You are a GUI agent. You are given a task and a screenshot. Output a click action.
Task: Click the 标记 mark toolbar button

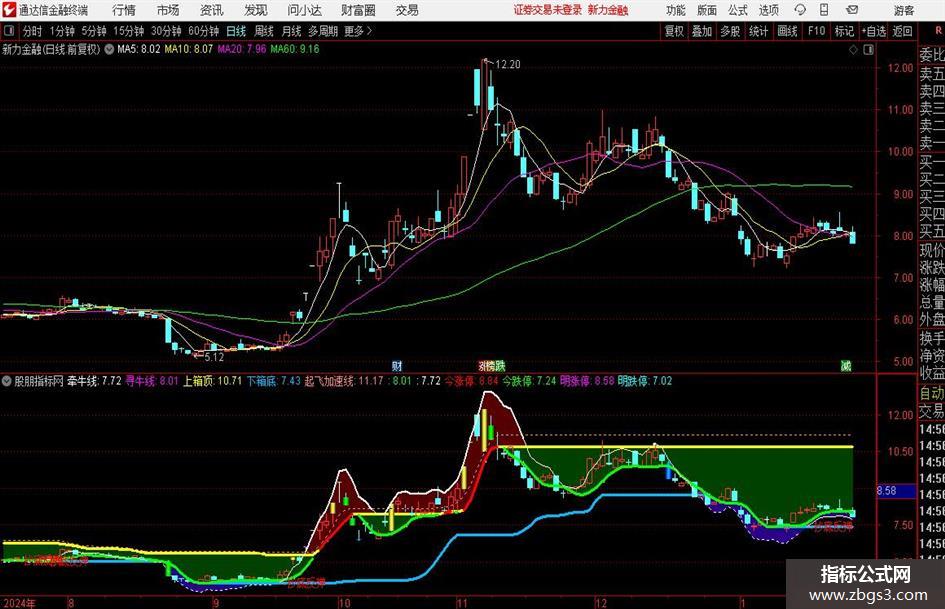coord(844,31)
